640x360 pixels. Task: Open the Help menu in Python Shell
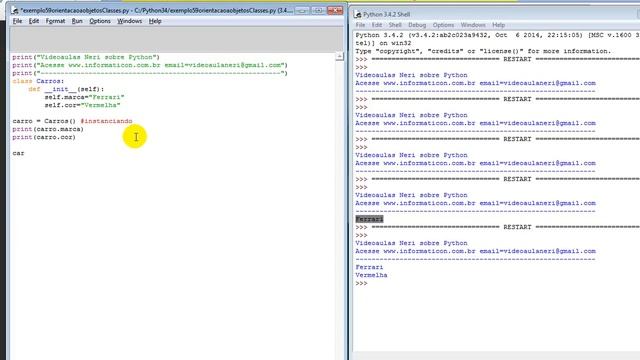[498, 25]
